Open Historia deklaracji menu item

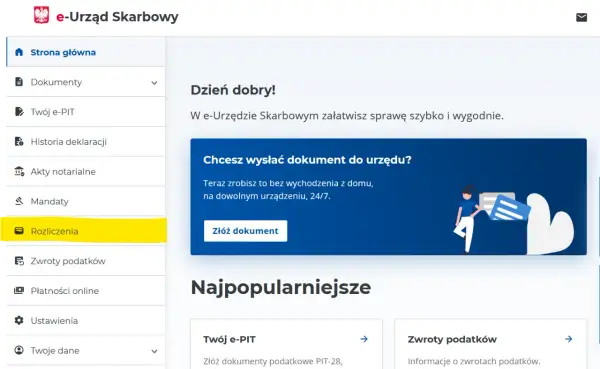(x=86, y=142)
